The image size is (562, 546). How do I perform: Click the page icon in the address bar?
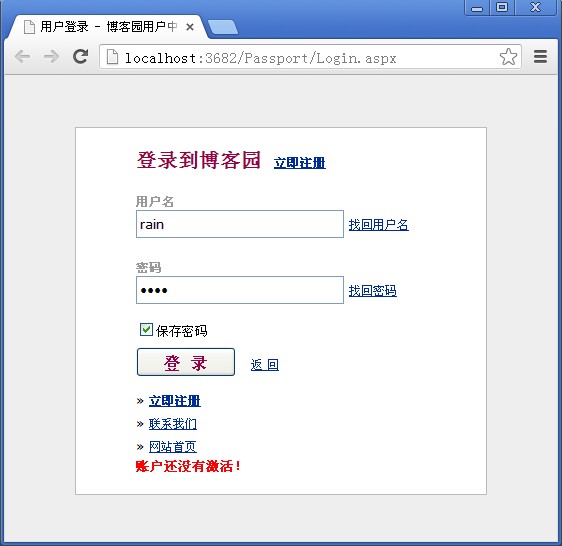[112, 57]
